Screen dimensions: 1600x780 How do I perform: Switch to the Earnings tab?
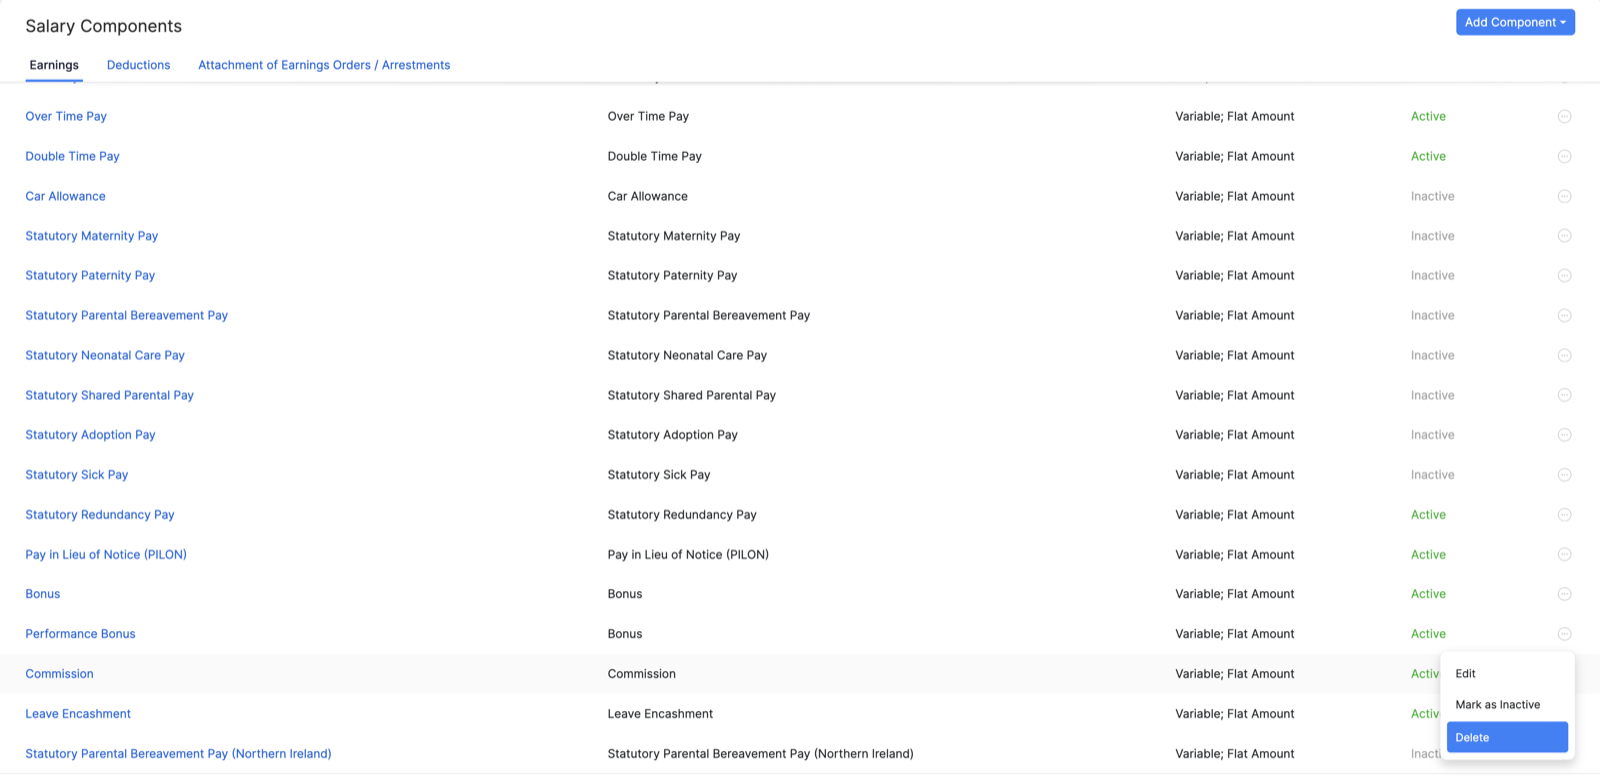click(54, 65)
